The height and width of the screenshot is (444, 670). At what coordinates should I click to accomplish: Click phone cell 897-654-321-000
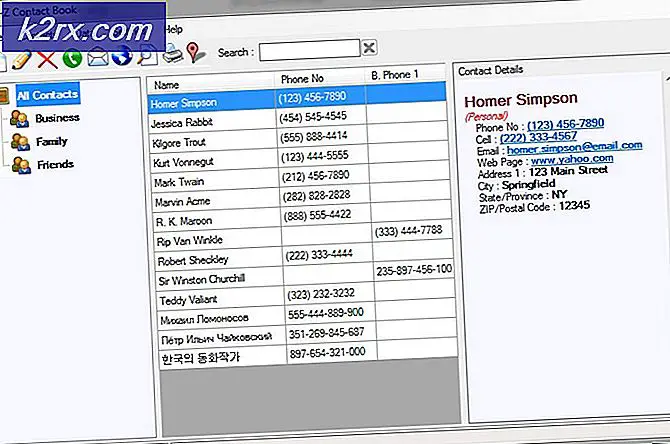coord(327,353)
